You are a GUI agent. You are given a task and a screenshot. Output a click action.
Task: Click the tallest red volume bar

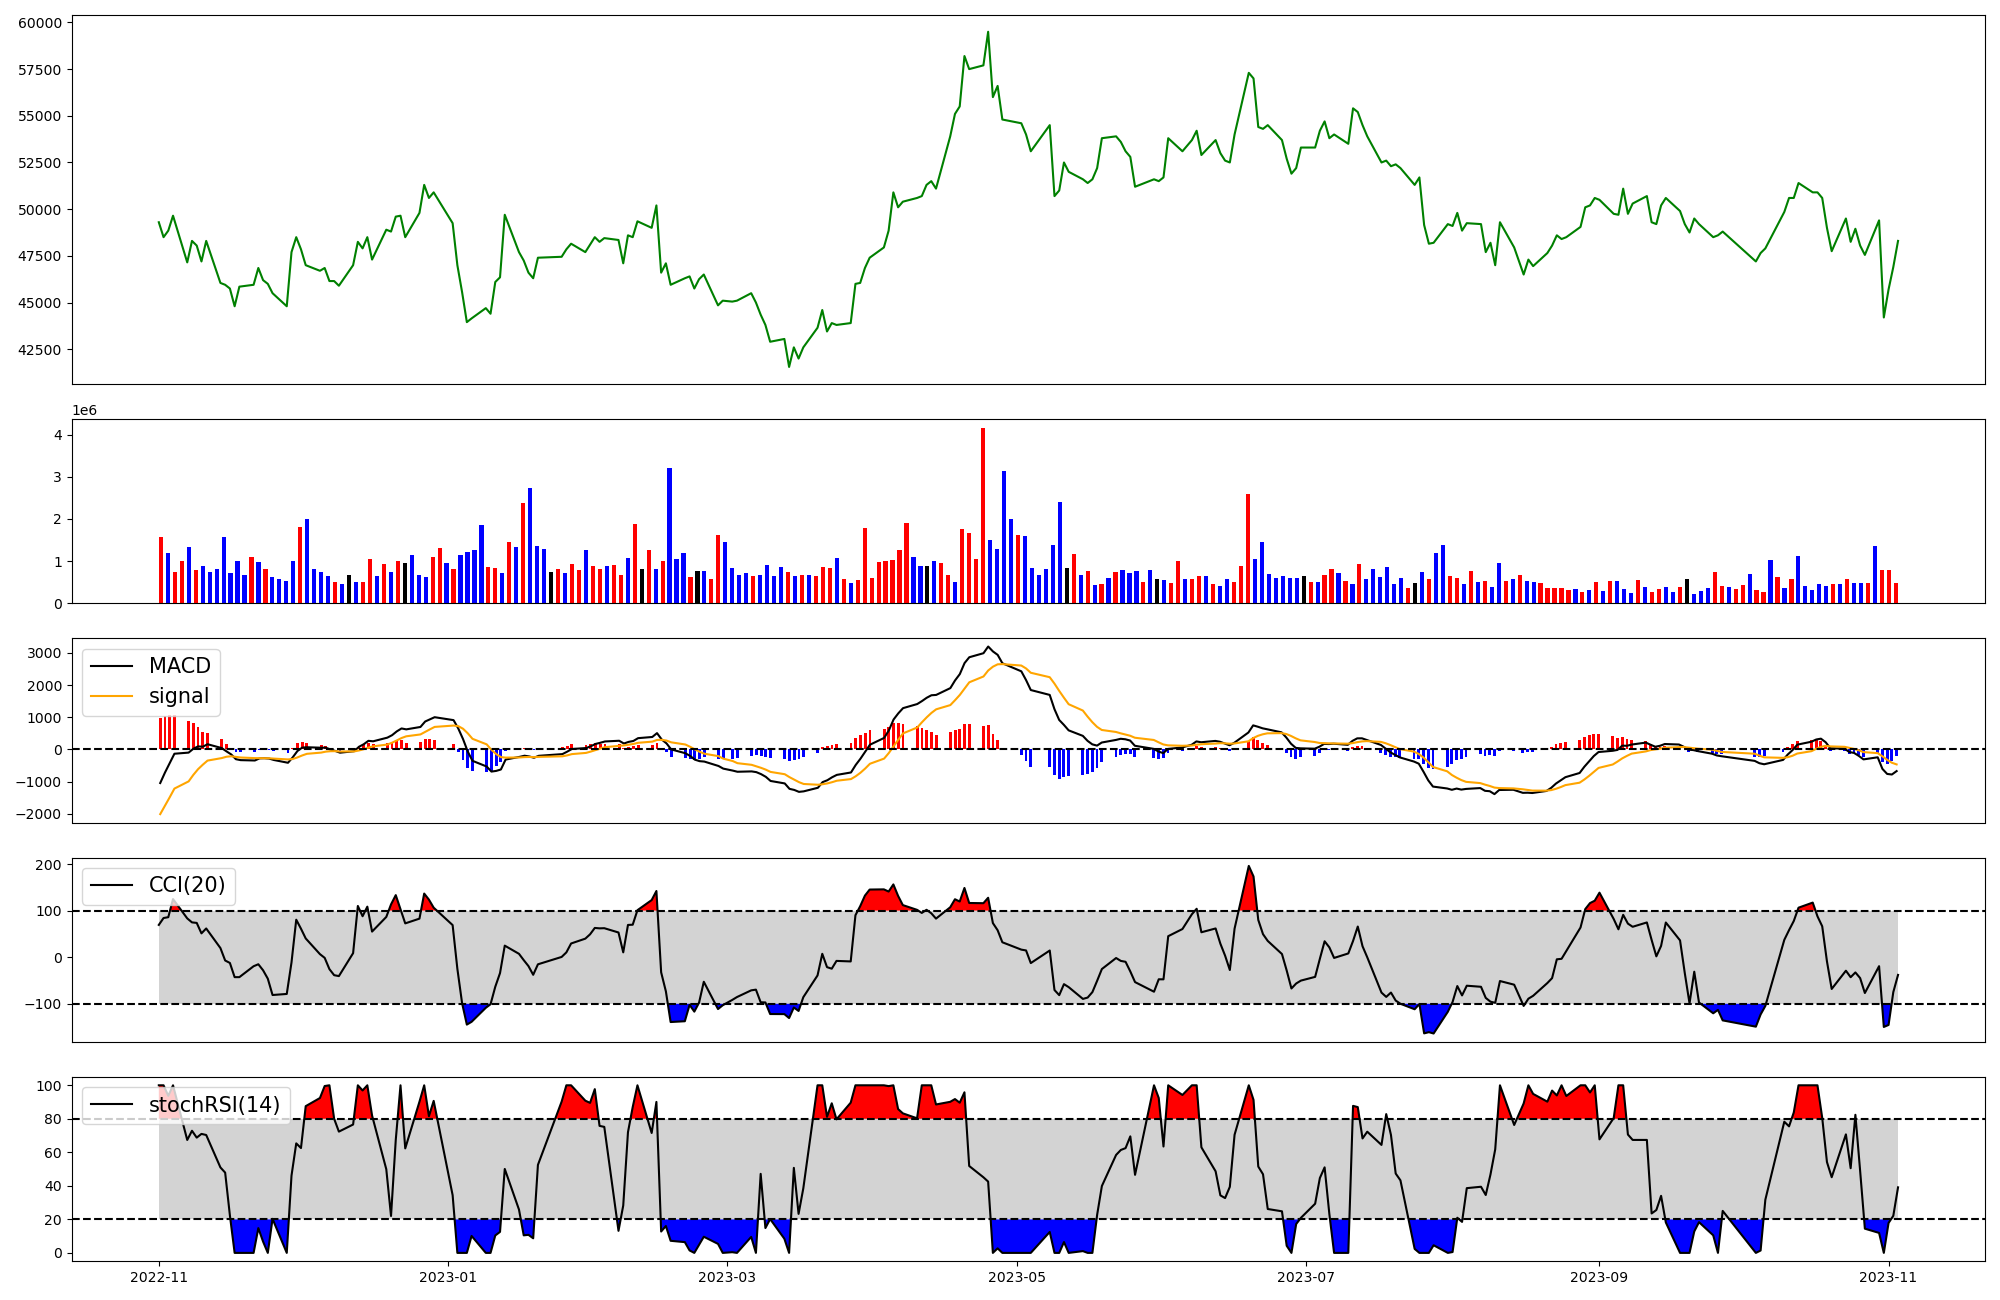(x=983, y=515)
